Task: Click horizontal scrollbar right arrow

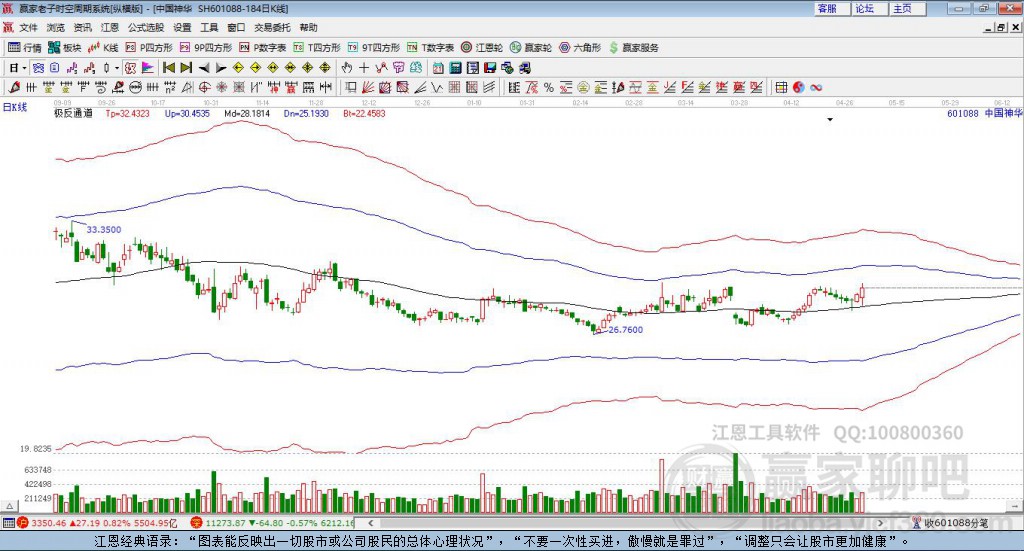Action: point(880,523)
